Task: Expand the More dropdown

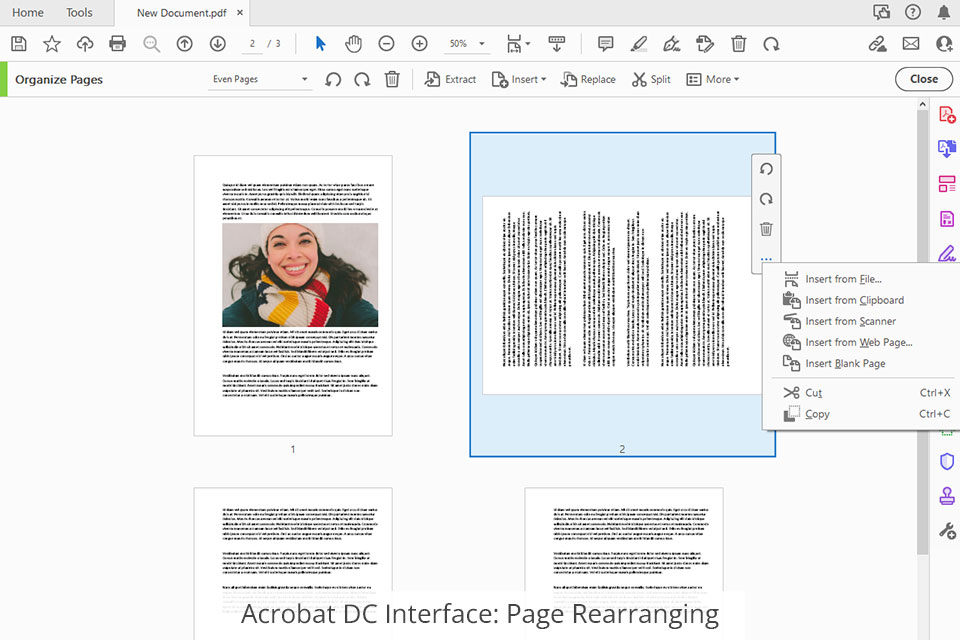Action: (x=713, y=79)
